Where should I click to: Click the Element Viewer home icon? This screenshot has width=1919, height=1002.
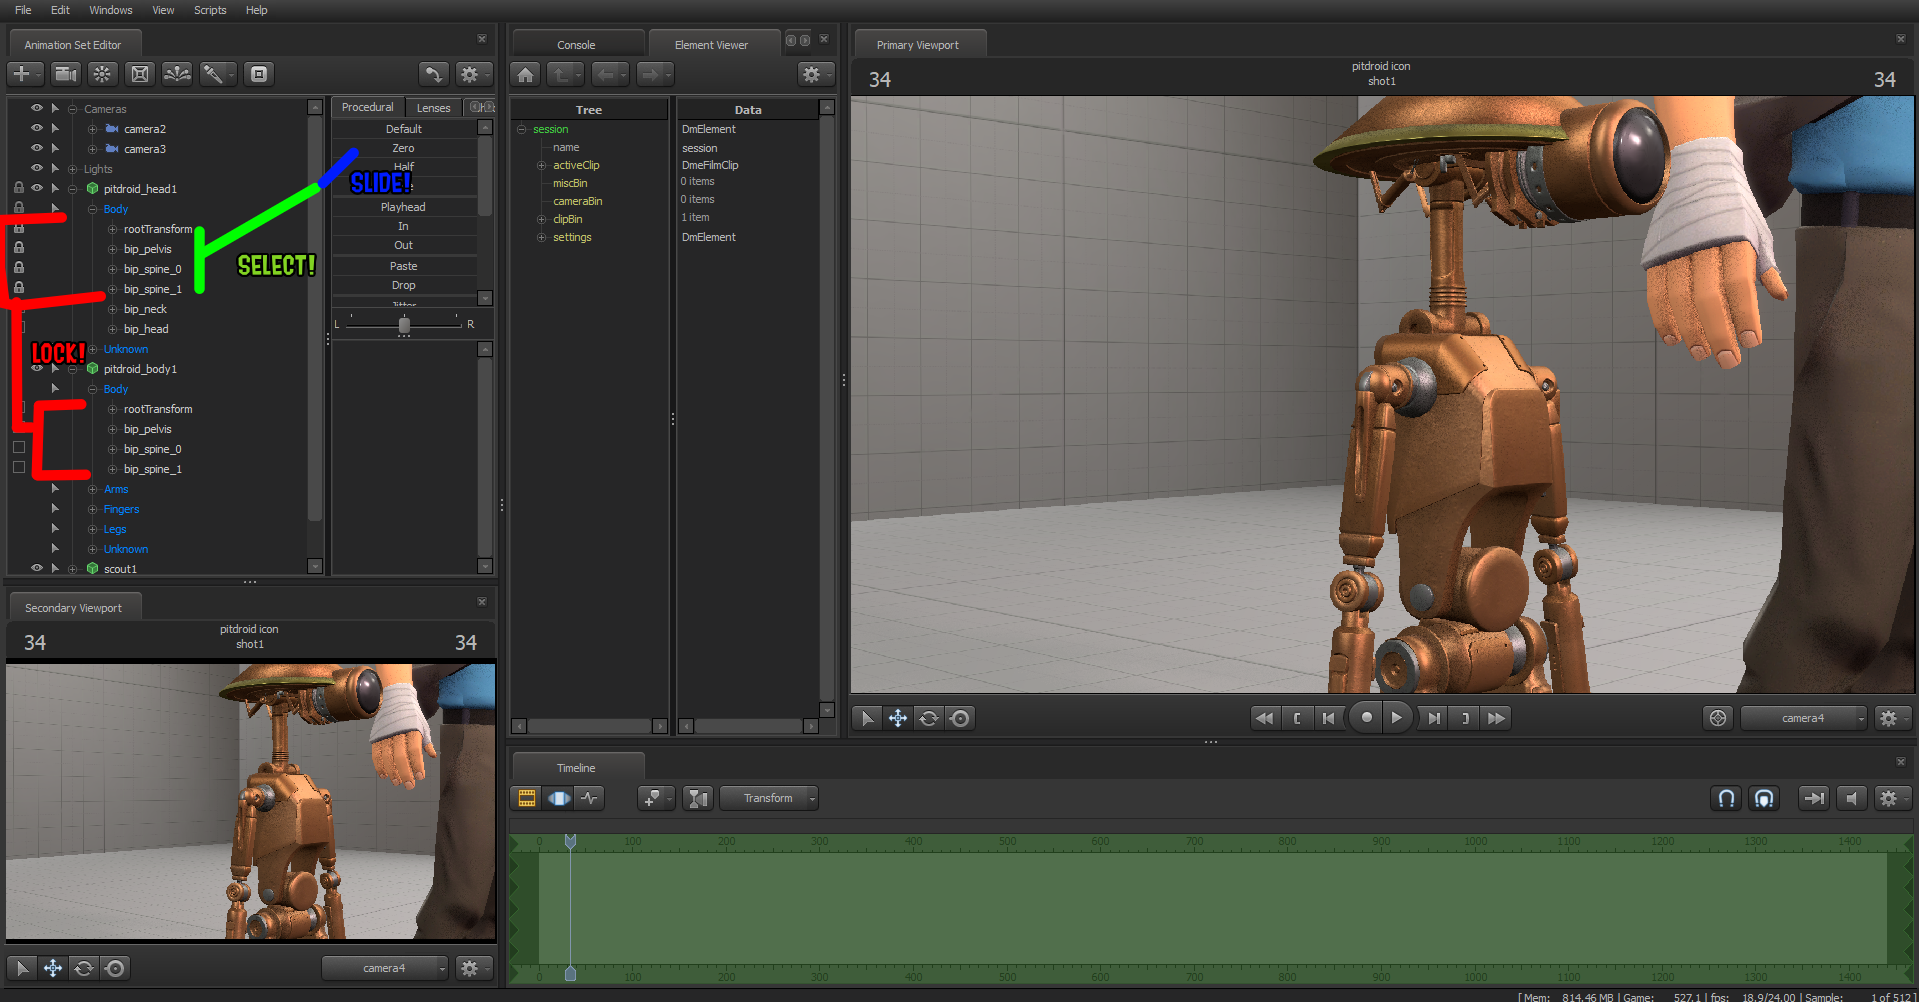click(526, 74)
